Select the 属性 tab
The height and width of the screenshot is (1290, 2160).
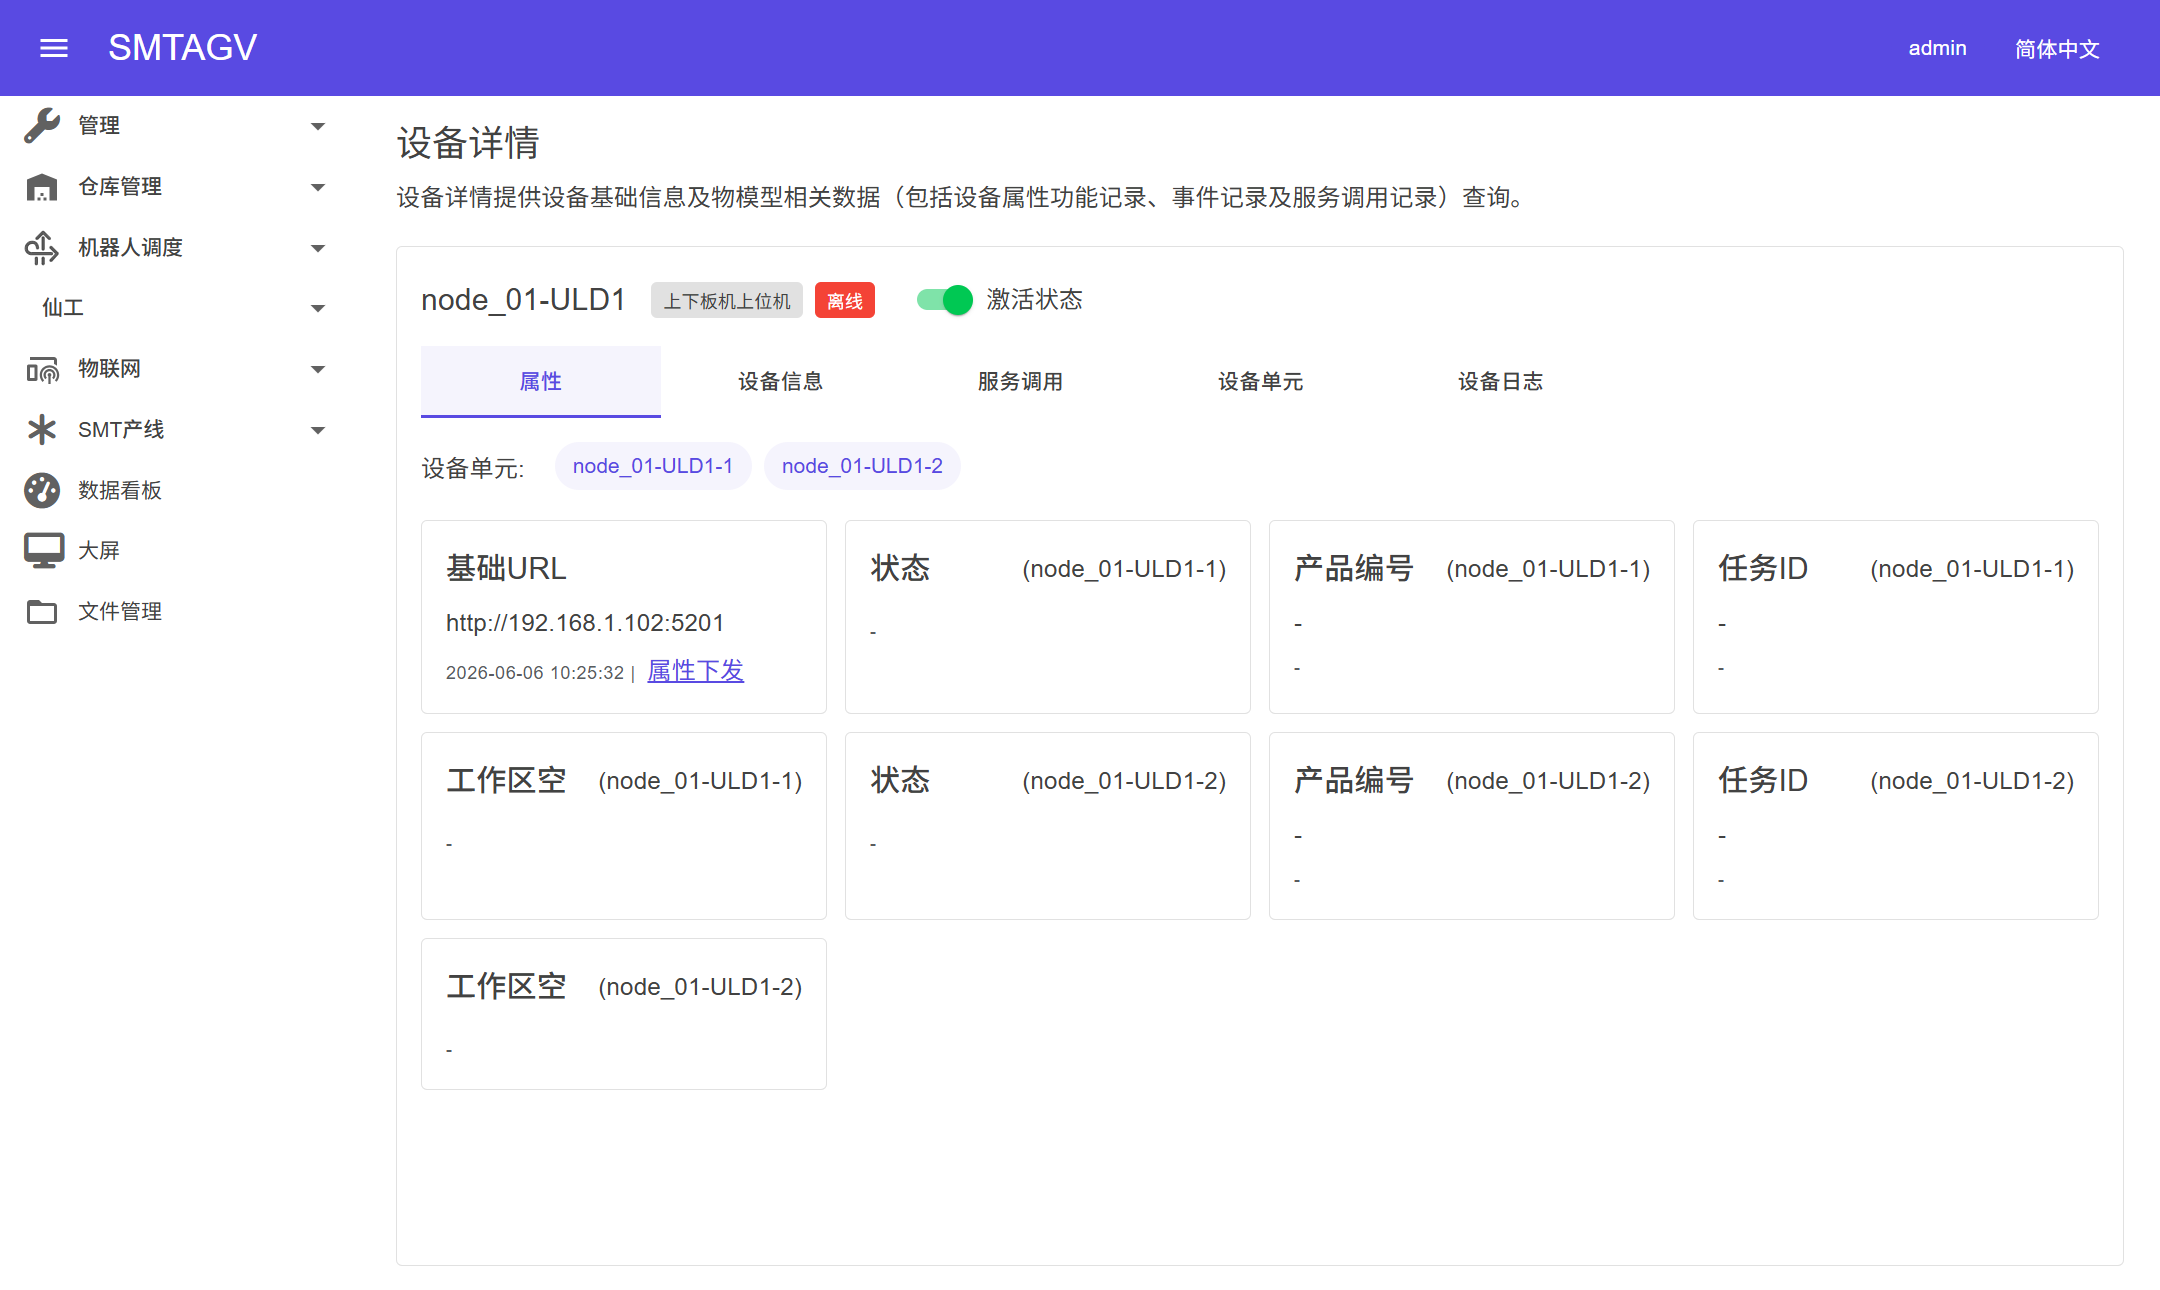(x=541, y=381)
